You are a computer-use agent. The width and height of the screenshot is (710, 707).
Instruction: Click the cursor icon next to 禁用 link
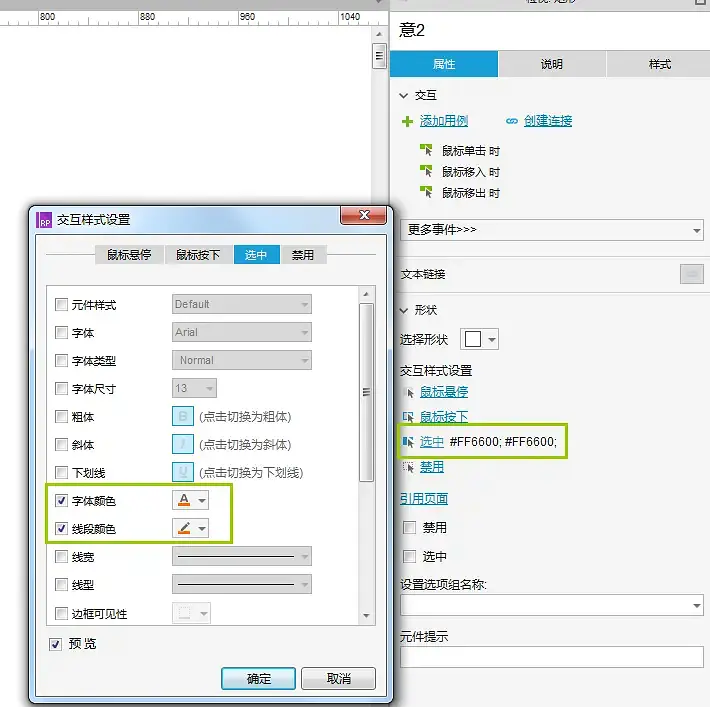pos(408,467)
